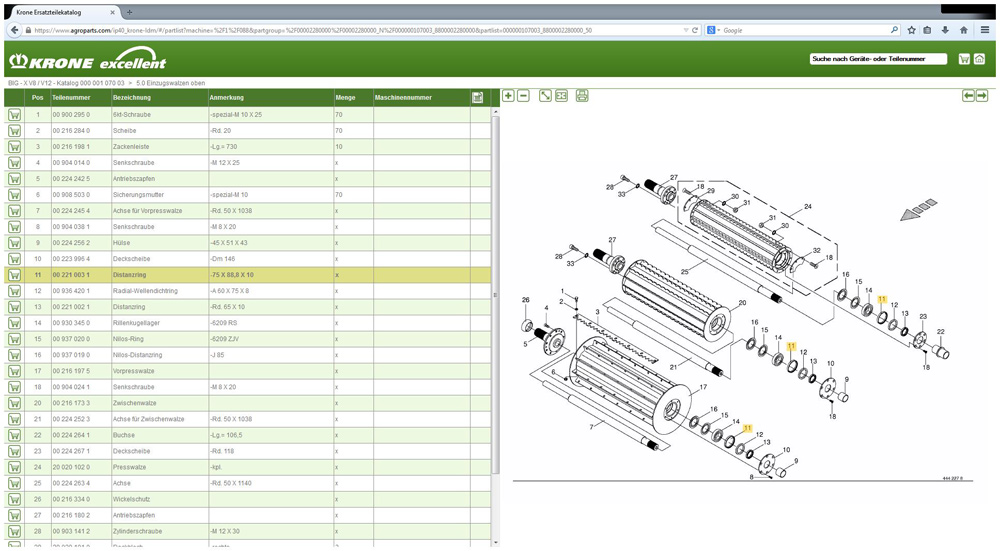Zoom out of the parts diagram
The width and height of the screenshot is (1000, 551).
click(523, 96)
